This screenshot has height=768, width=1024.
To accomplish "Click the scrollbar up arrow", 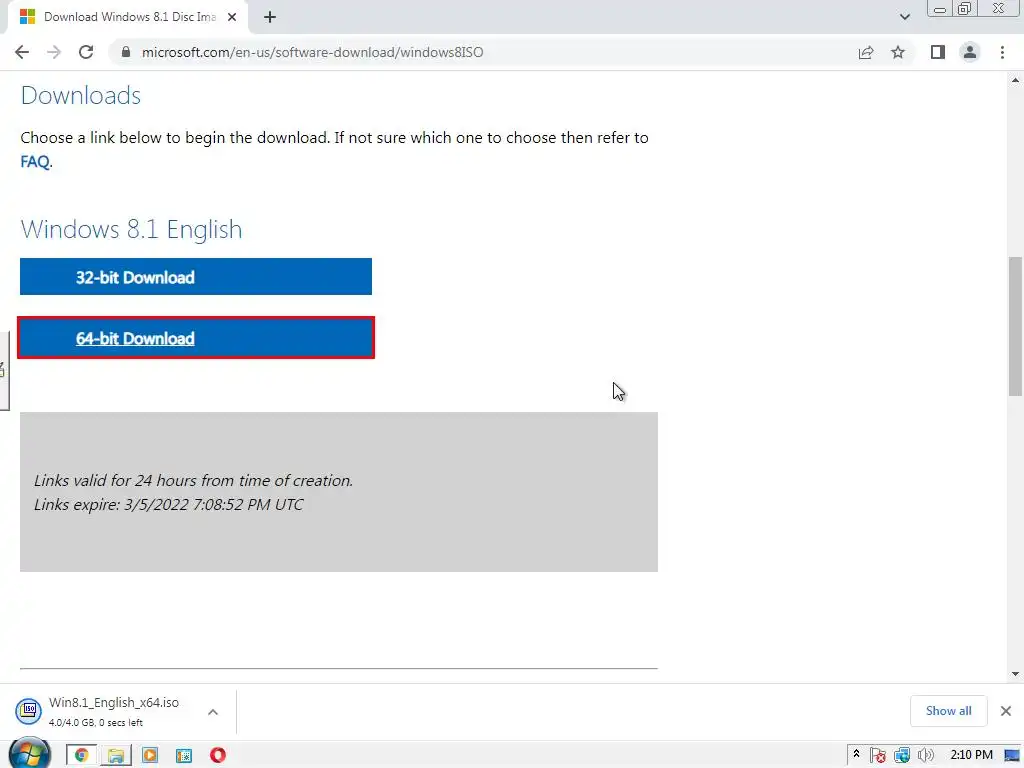I will (x=1015, y=80).
